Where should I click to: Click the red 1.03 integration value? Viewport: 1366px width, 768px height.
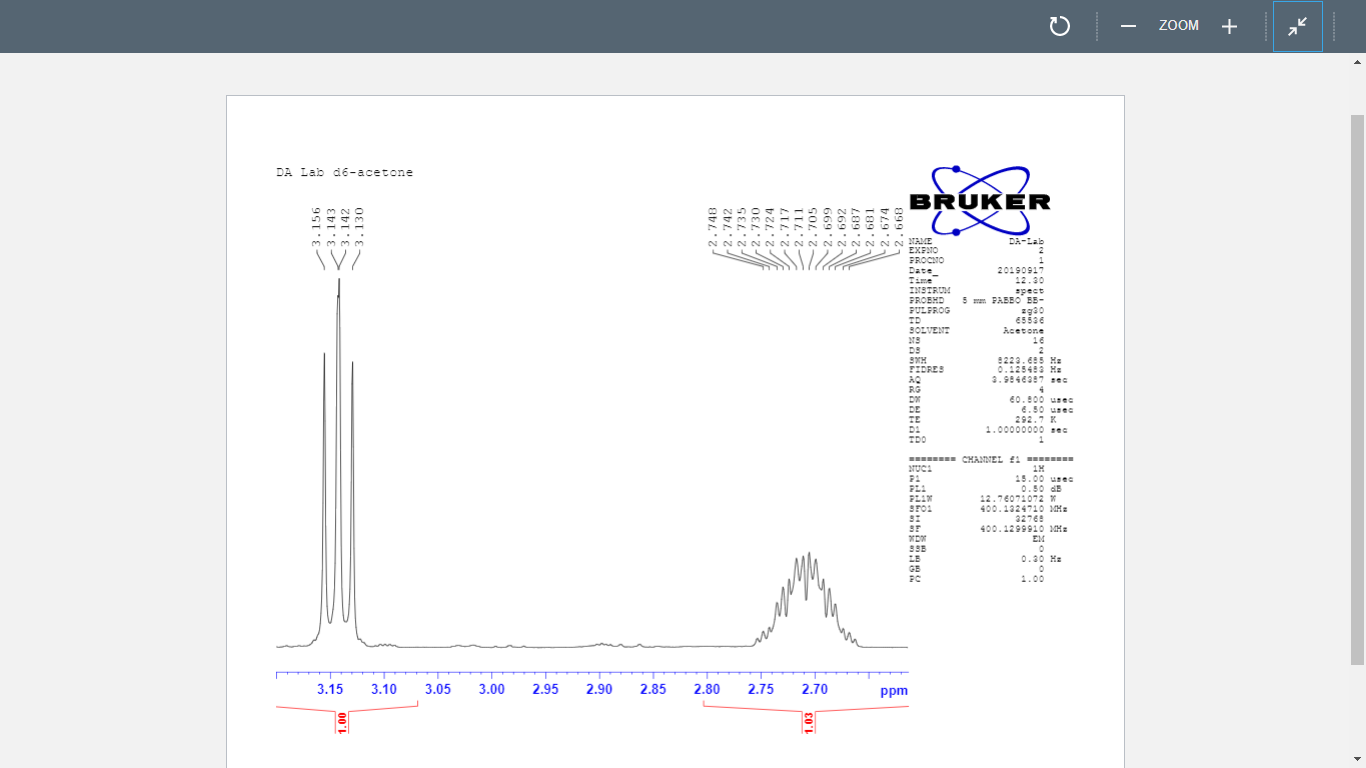point(809,722)
